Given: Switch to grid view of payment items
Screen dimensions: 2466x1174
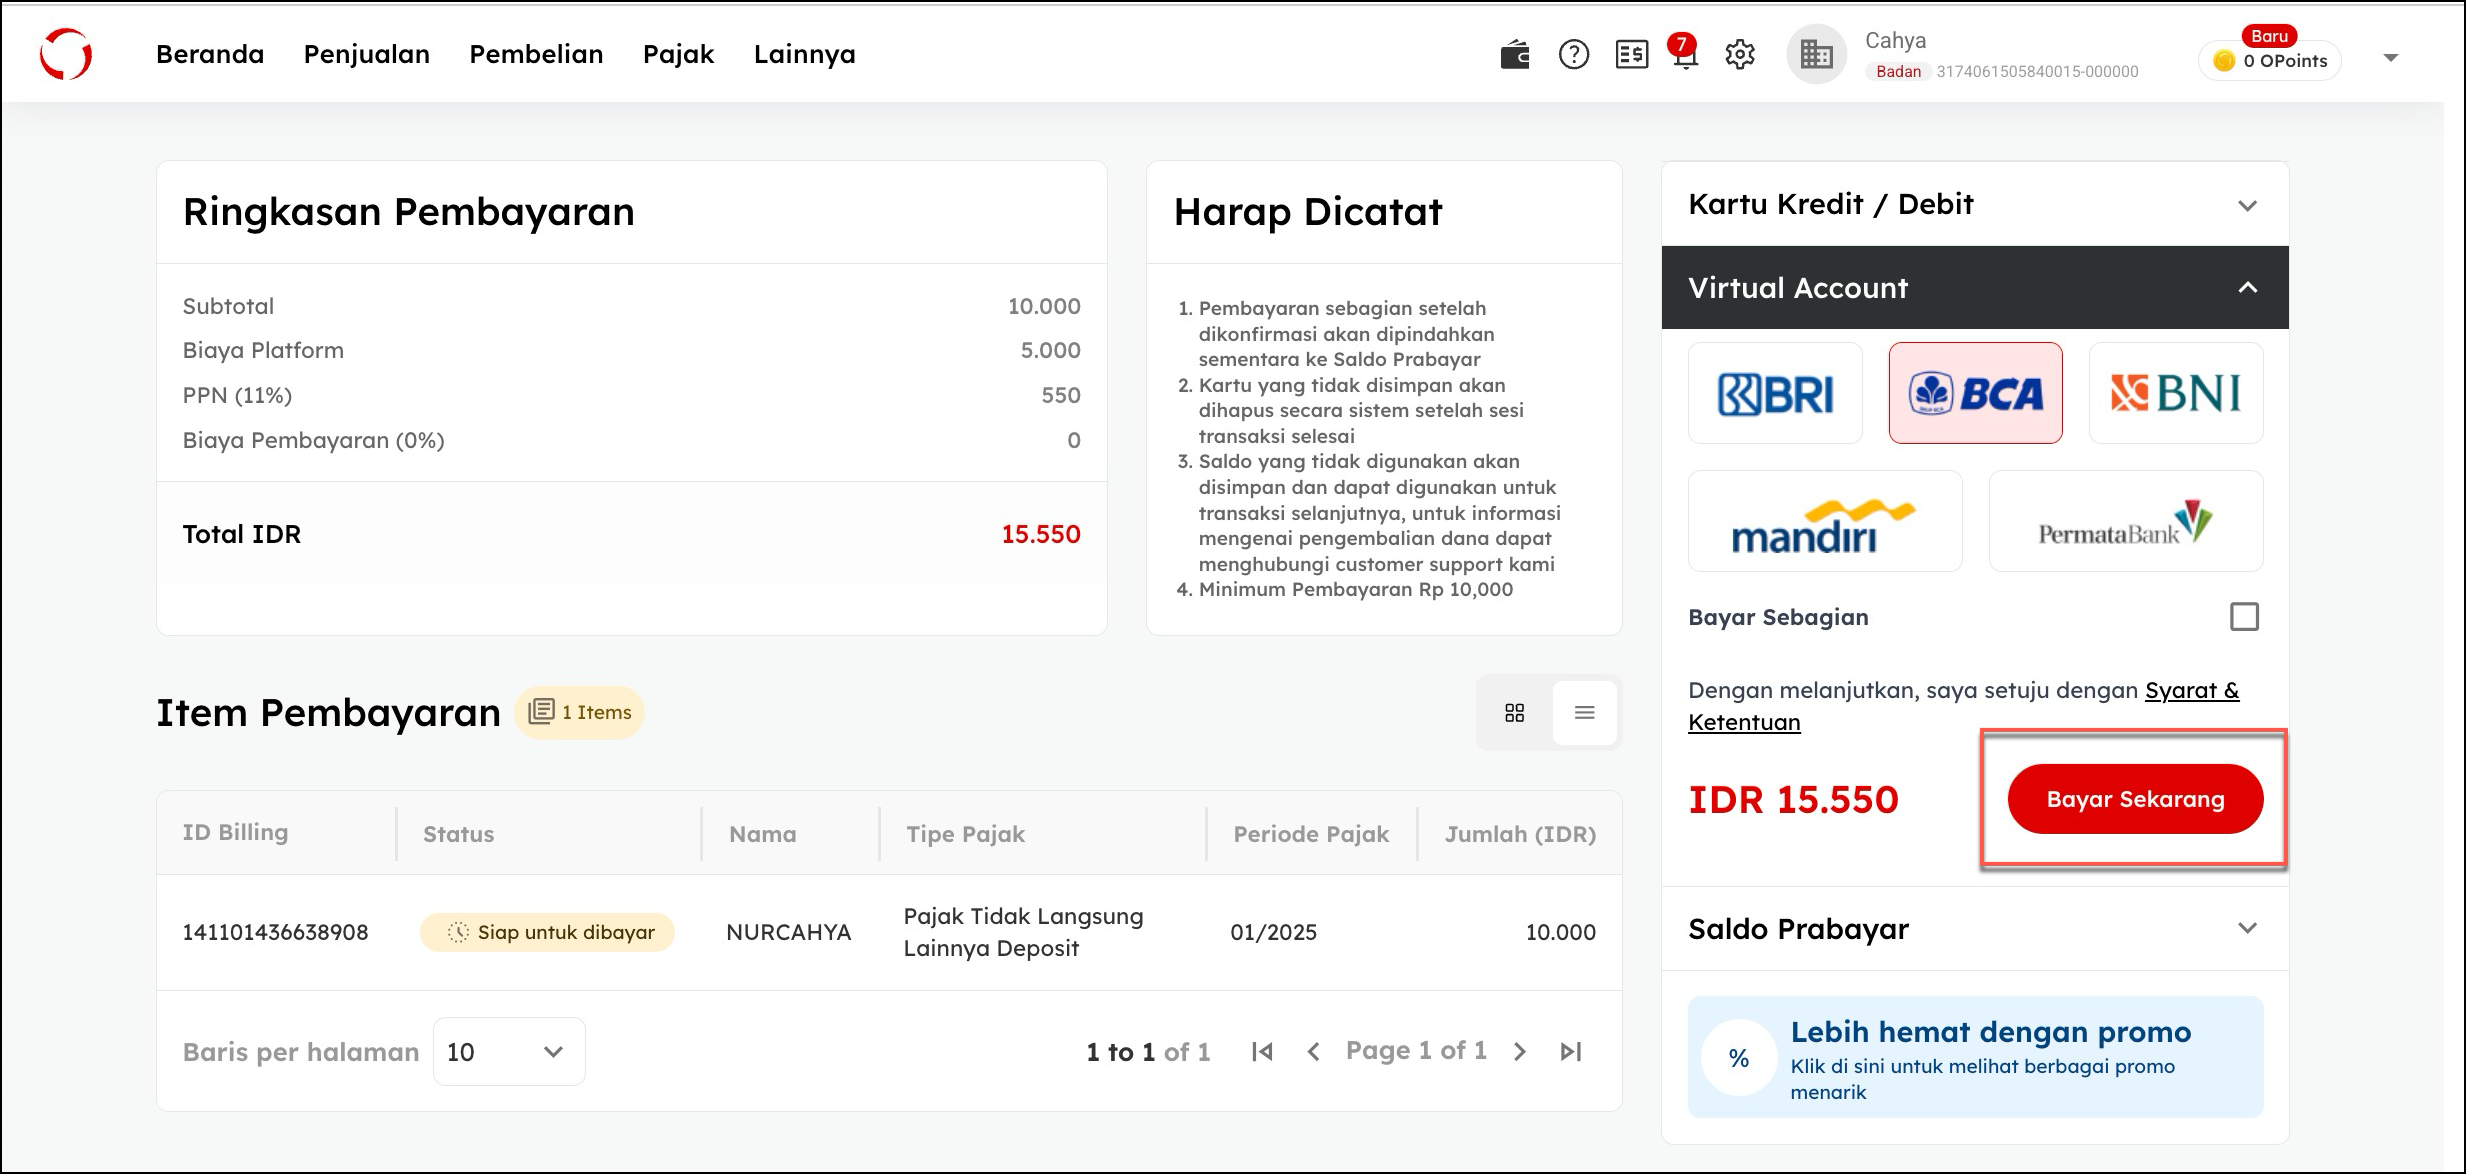Looking at the screenshot, I should pos(1514,713).
